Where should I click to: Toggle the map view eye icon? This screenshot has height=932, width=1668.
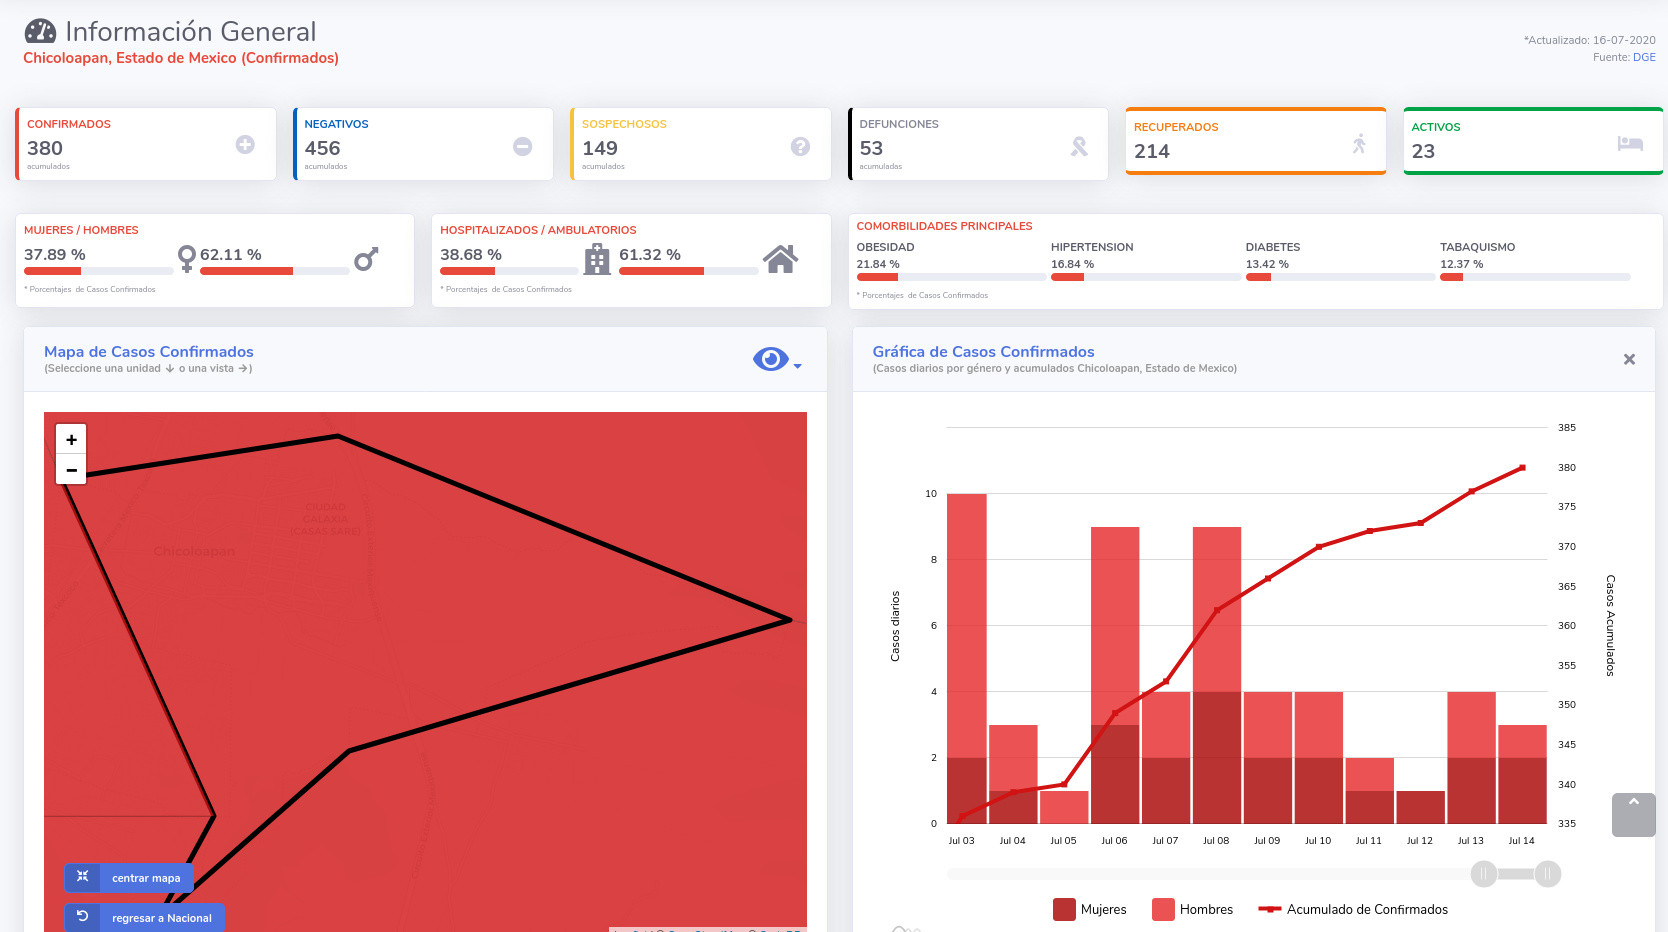pyautogui.click(x=770, y=359)
